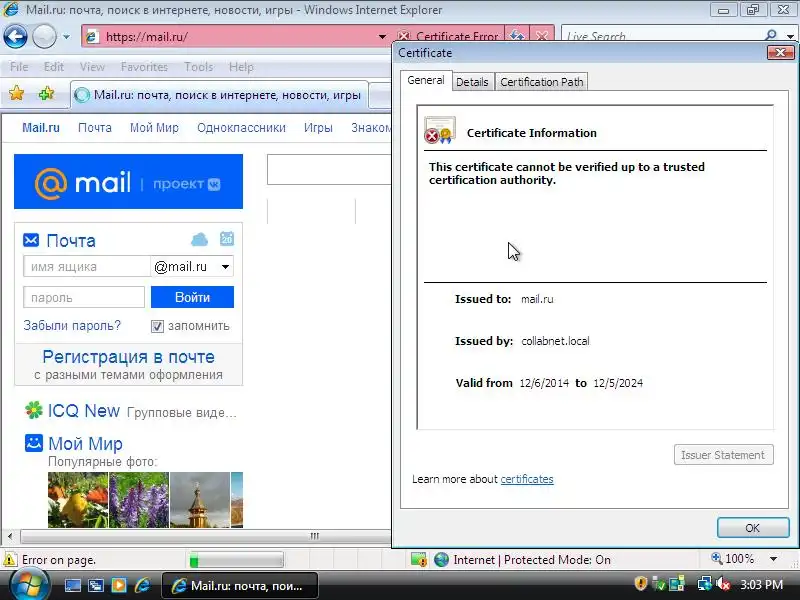Click the IE Forward navigation button
This screenshot has height=600, width=800.
click(44, 37)
